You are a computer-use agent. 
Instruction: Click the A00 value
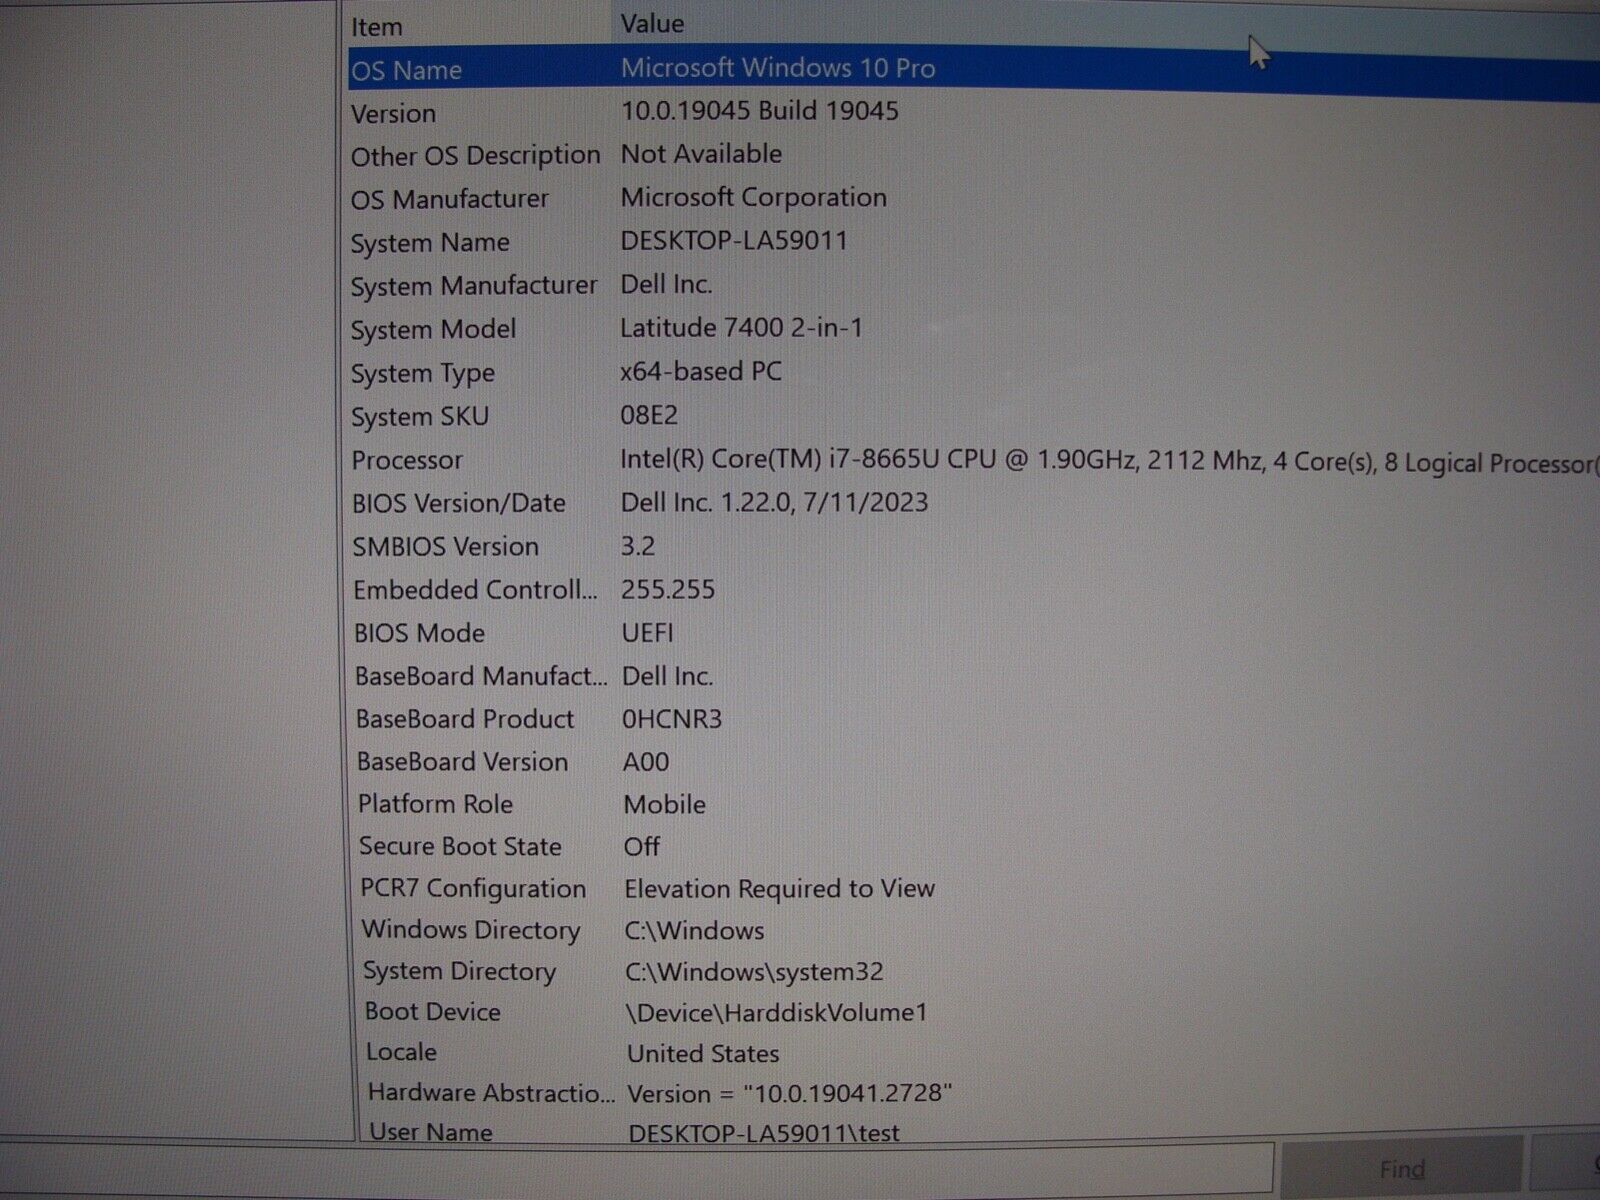click(x=646, y=762)
